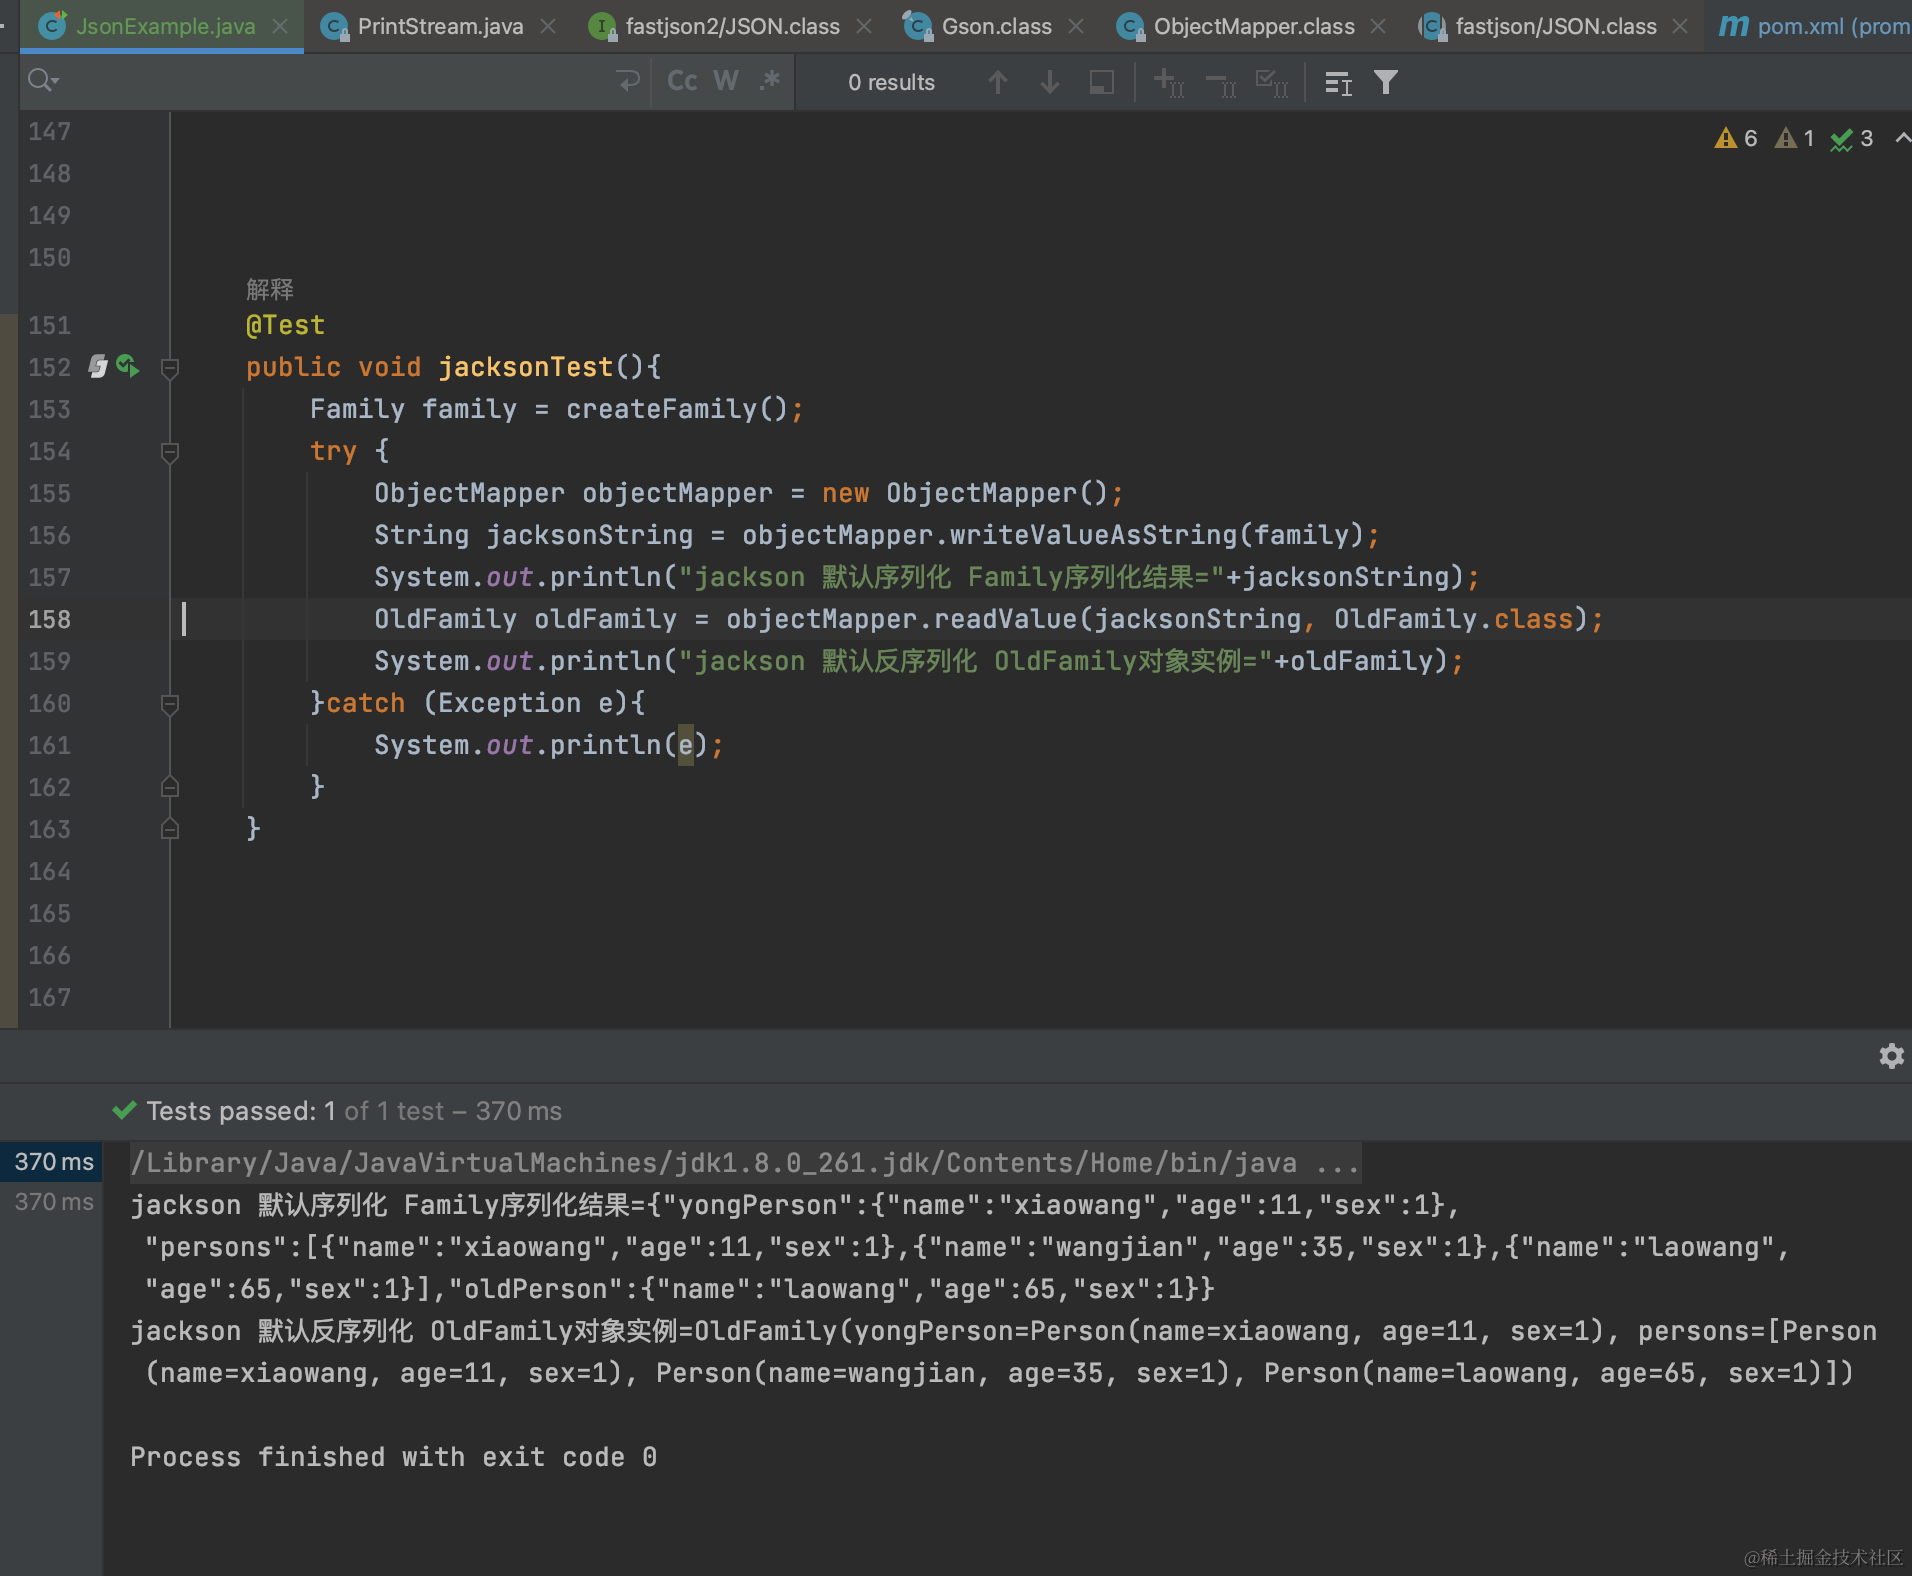The height and width of the screenshot is (1576, 1912).
Task: Collapse catch block fold marker at line 160
Action: [x=170, y=704]
